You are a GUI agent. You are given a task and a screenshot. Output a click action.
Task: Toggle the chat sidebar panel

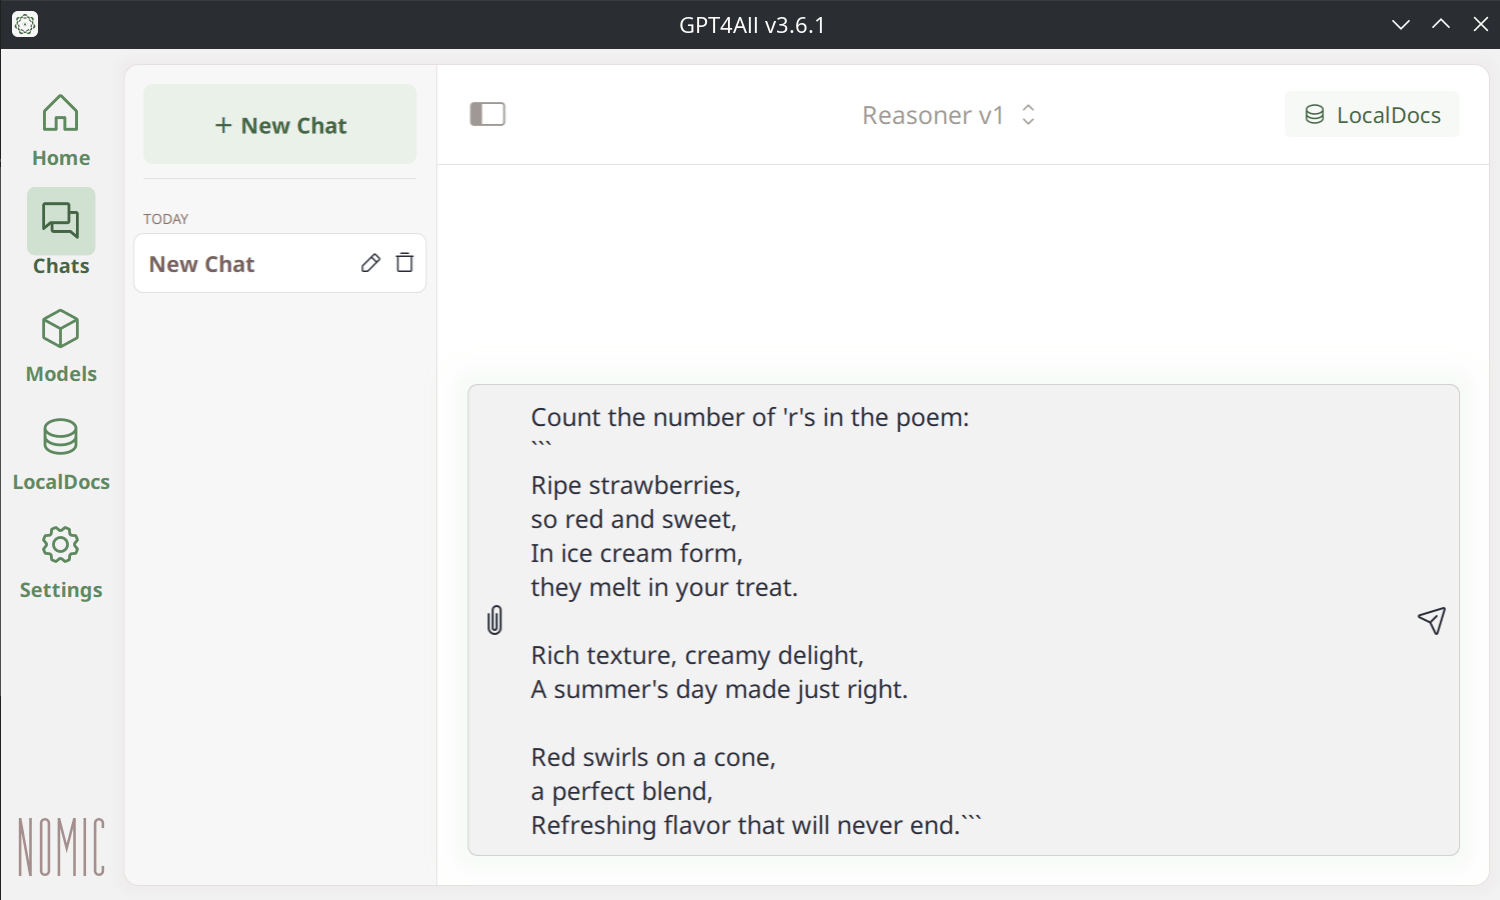point(488,114)
